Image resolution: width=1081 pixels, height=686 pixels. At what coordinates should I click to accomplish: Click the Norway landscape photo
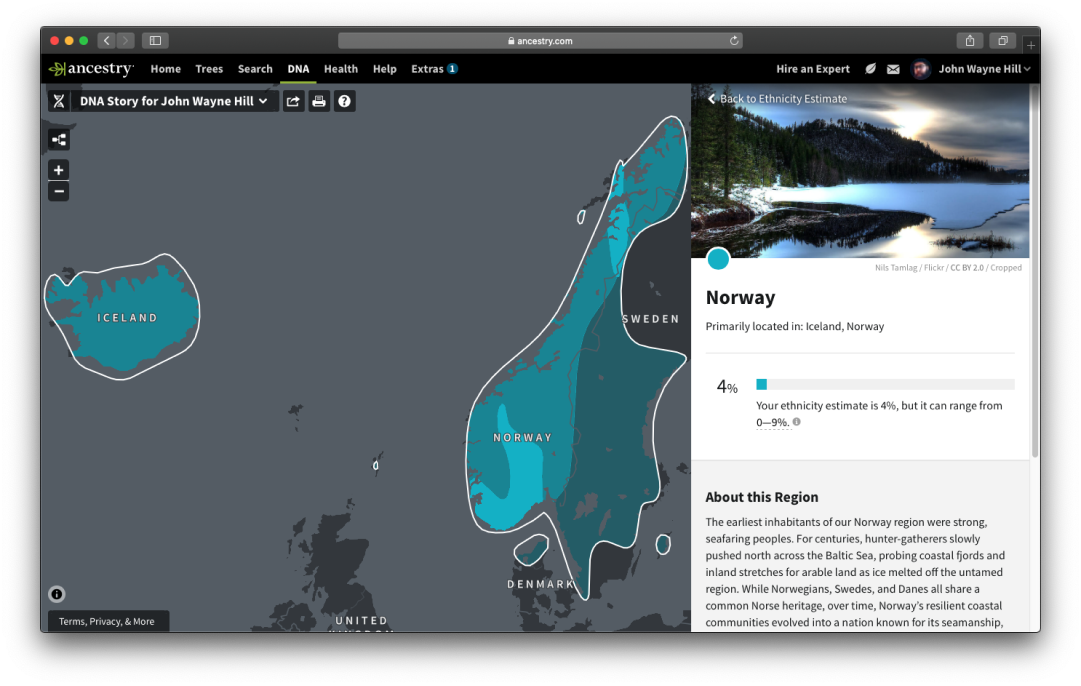pos(860,171)
